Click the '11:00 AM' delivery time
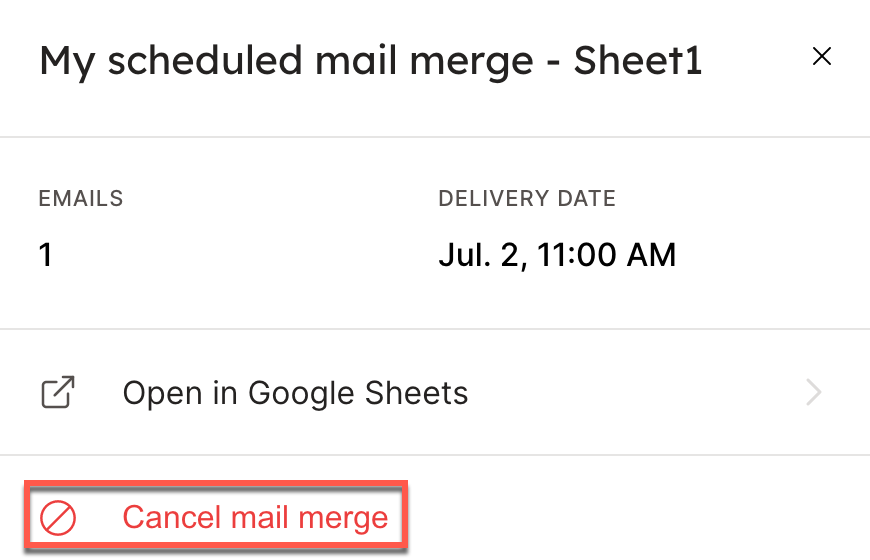This screenshot has width=870, height=560. (607, 255)
